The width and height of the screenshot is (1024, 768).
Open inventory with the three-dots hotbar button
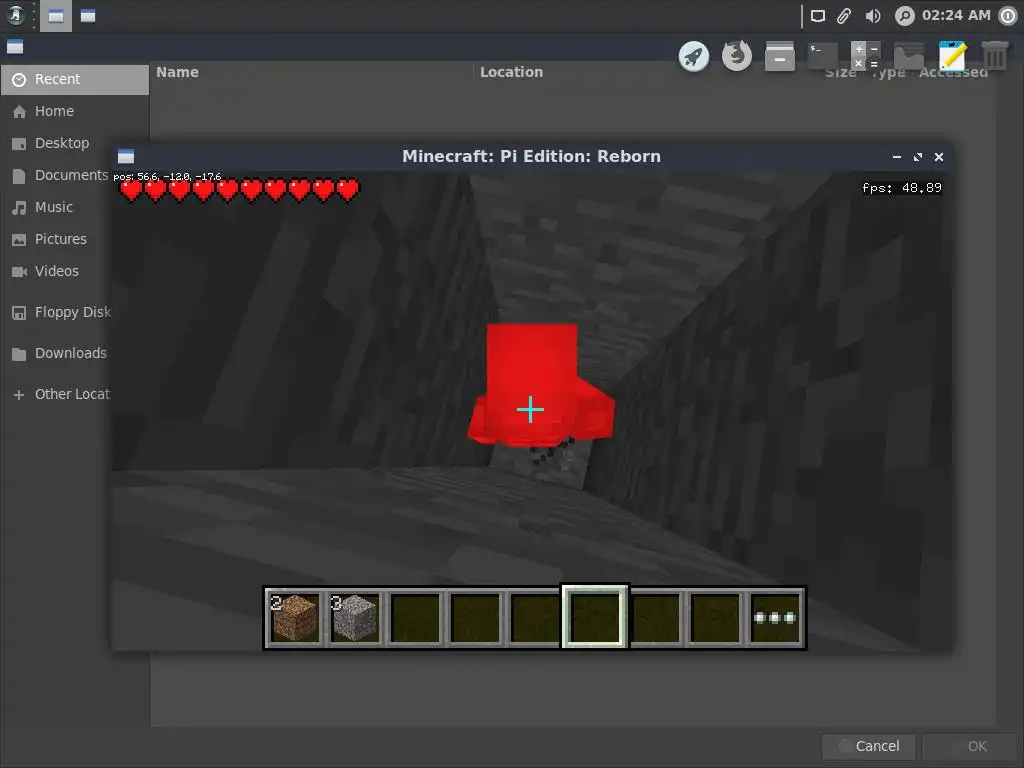coord(775,617)
